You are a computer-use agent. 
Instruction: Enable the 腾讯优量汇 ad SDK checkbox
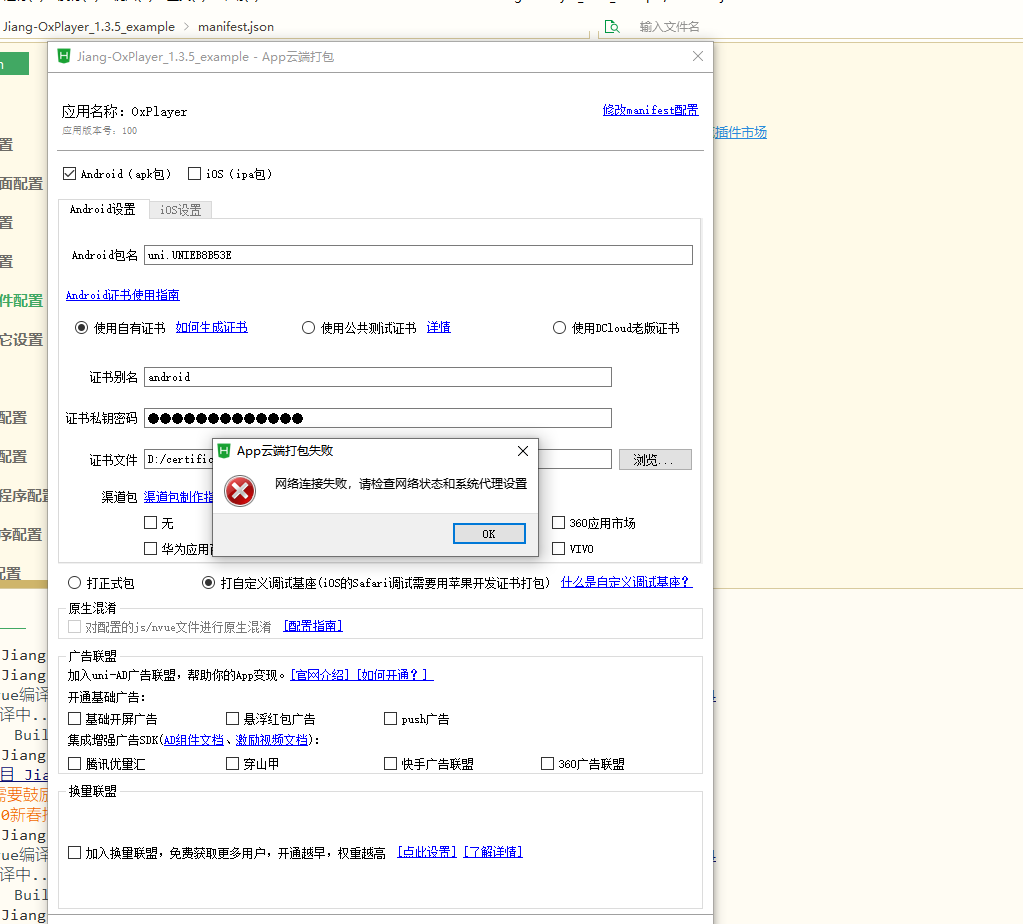point(75,764)
